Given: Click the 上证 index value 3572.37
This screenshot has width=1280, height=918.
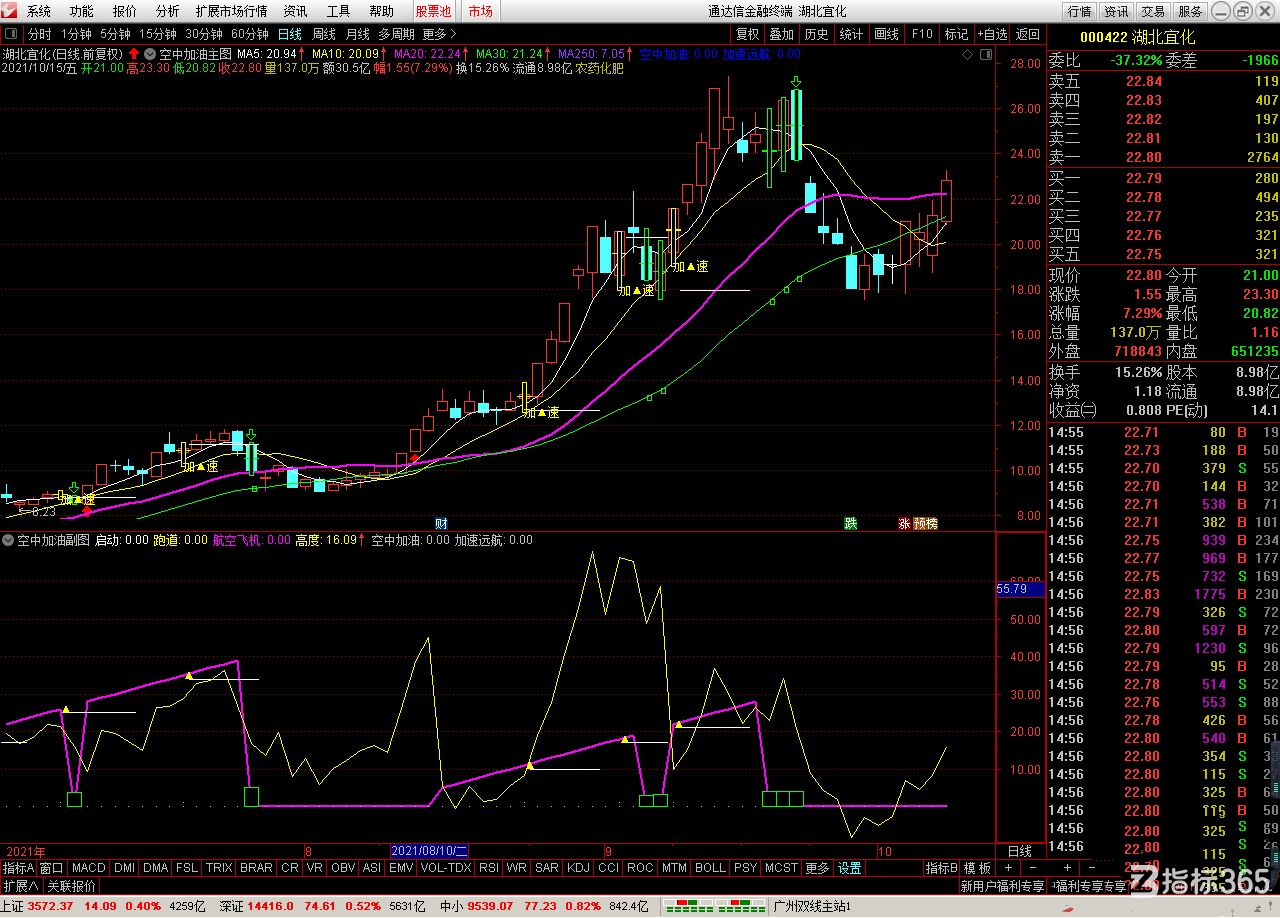Looking at the screenshot, I should [48, 906].
